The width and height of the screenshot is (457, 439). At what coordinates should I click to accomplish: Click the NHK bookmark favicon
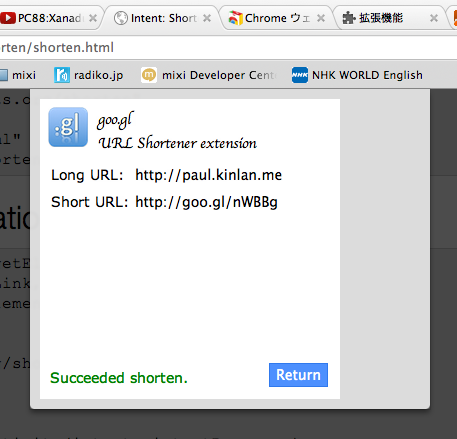pyautogui.click(x=300, y=75)
